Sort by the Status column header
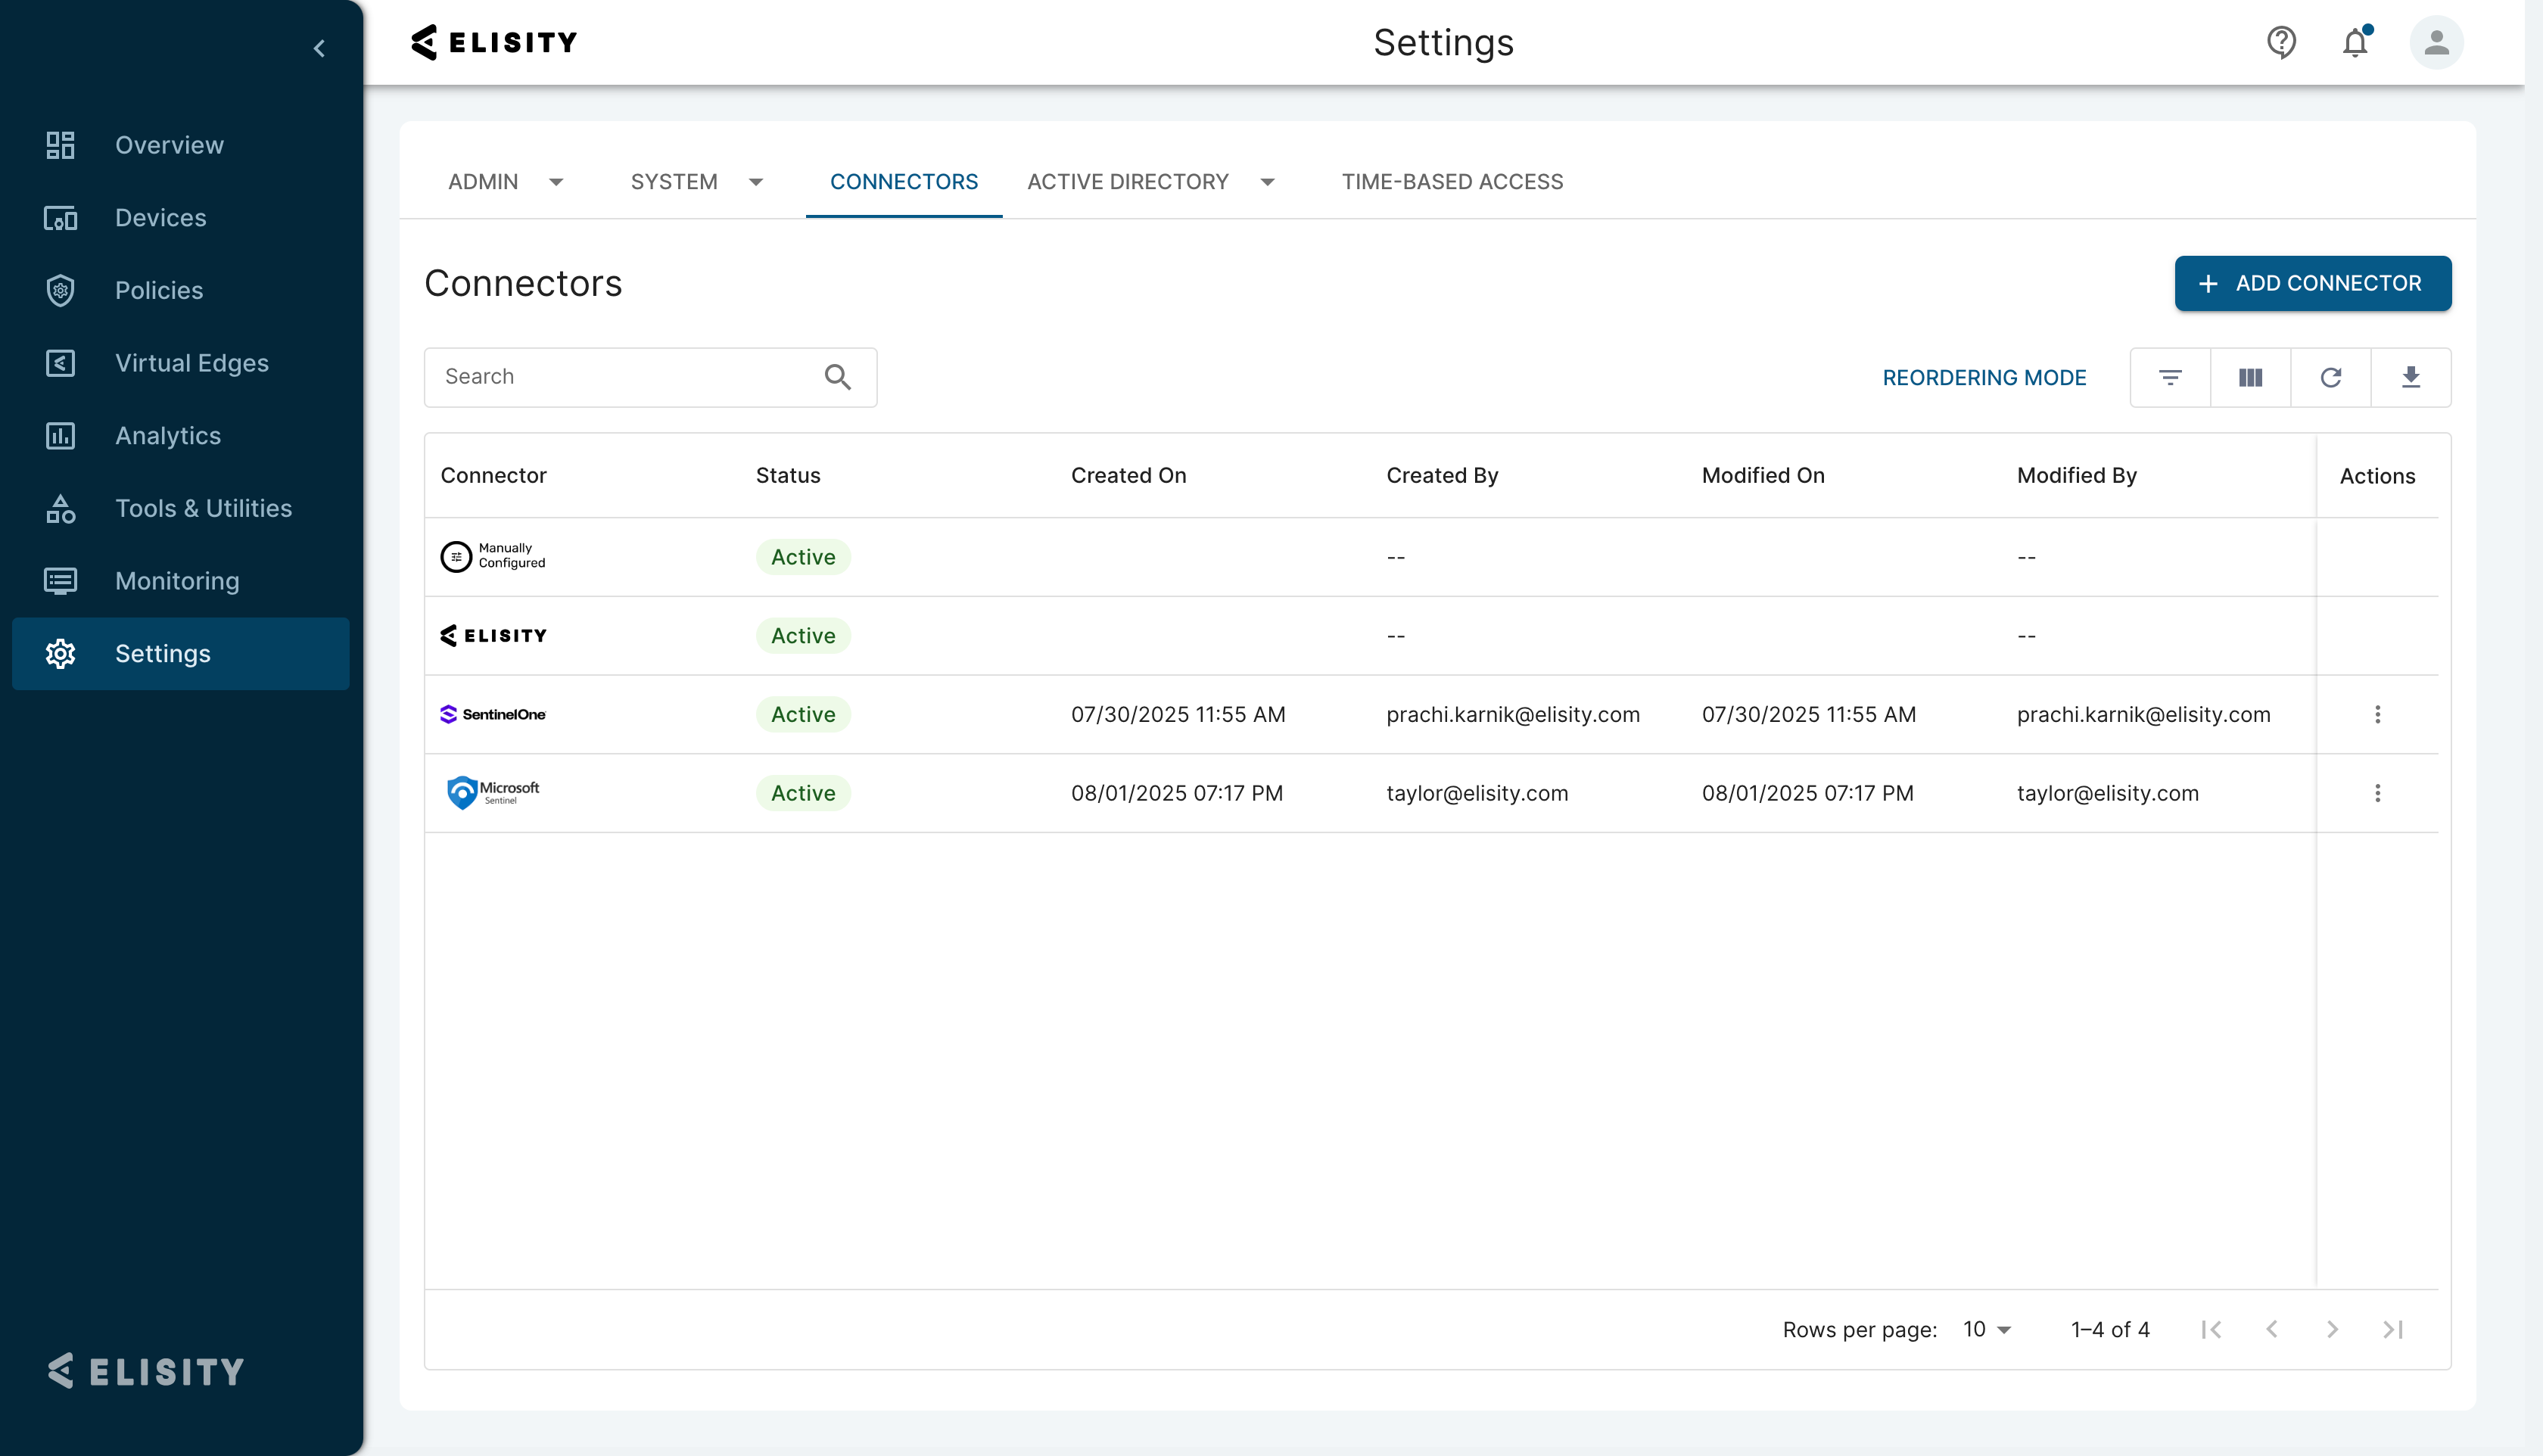 pos(788,476)
